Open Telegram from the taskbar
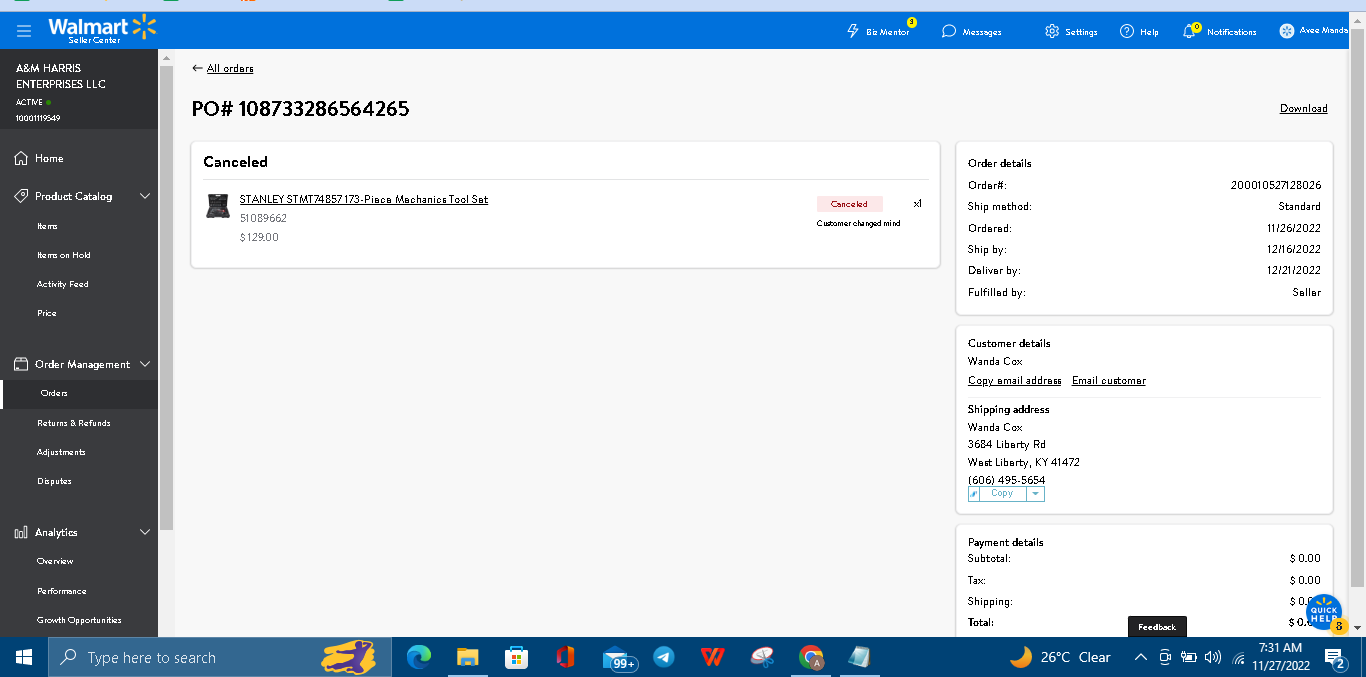 (x=664, y=657)
